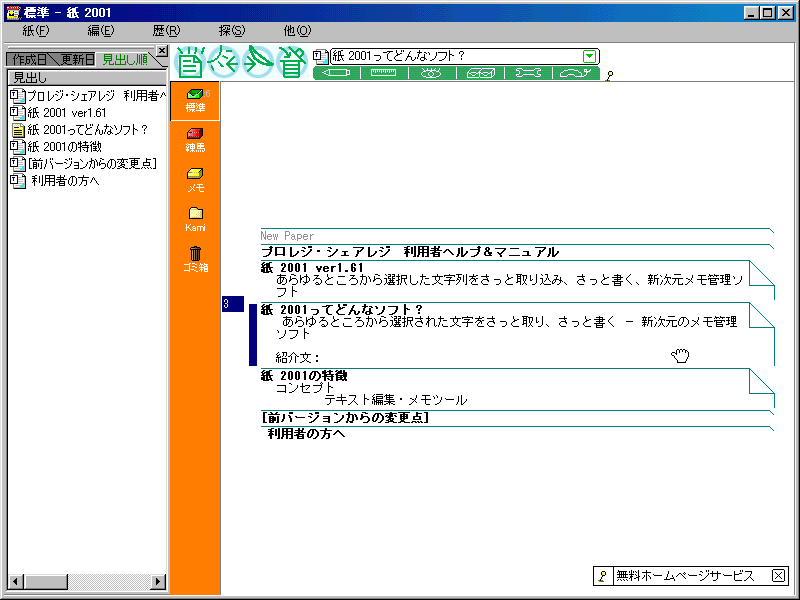Click document icon beside 利用者の方へ list item
This screenshot has height=600, width=800.
tap(18, 181)
